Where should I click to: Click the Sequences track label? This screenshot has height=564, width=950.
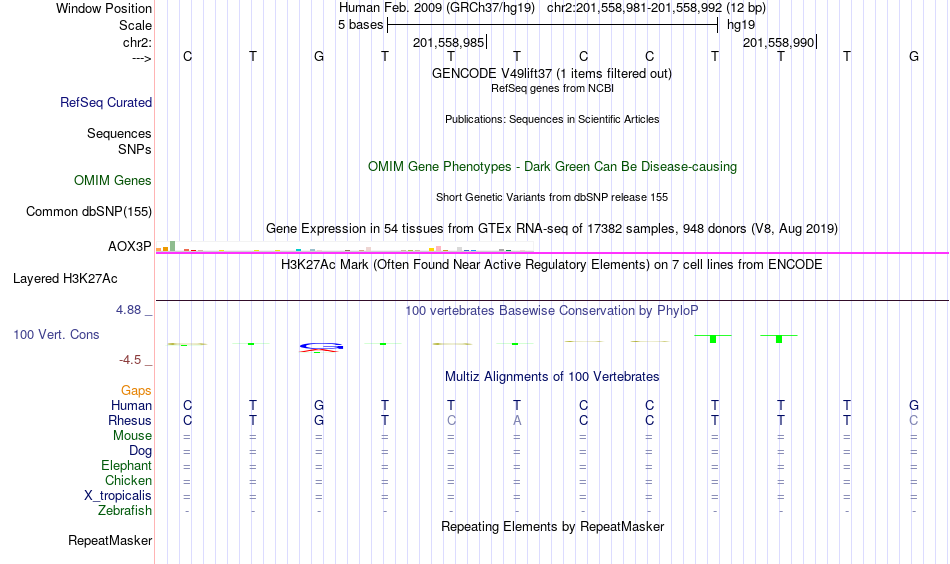point(119,133)
